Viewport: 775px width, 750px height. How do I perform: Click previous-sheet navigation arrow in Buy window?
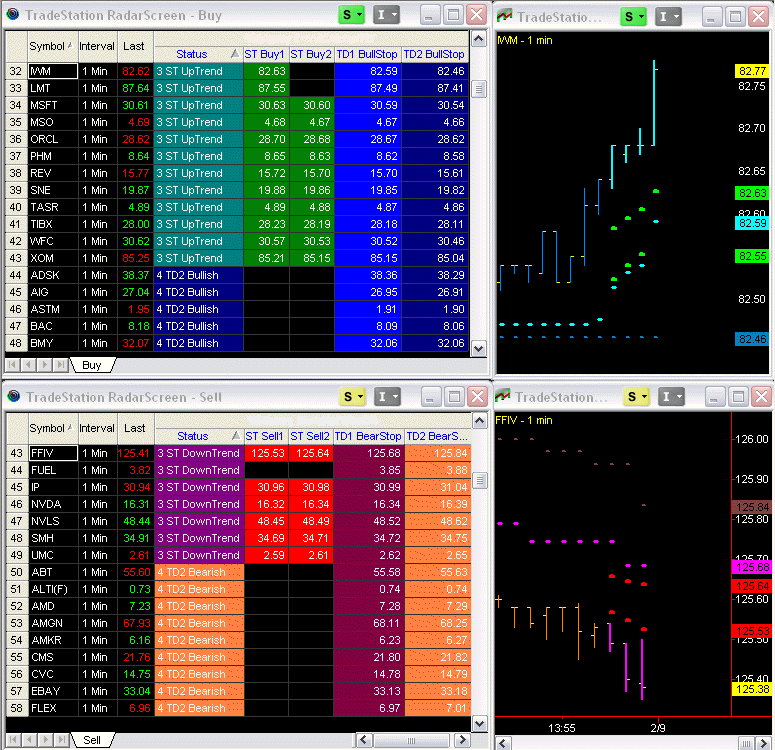tap(29, 365)
